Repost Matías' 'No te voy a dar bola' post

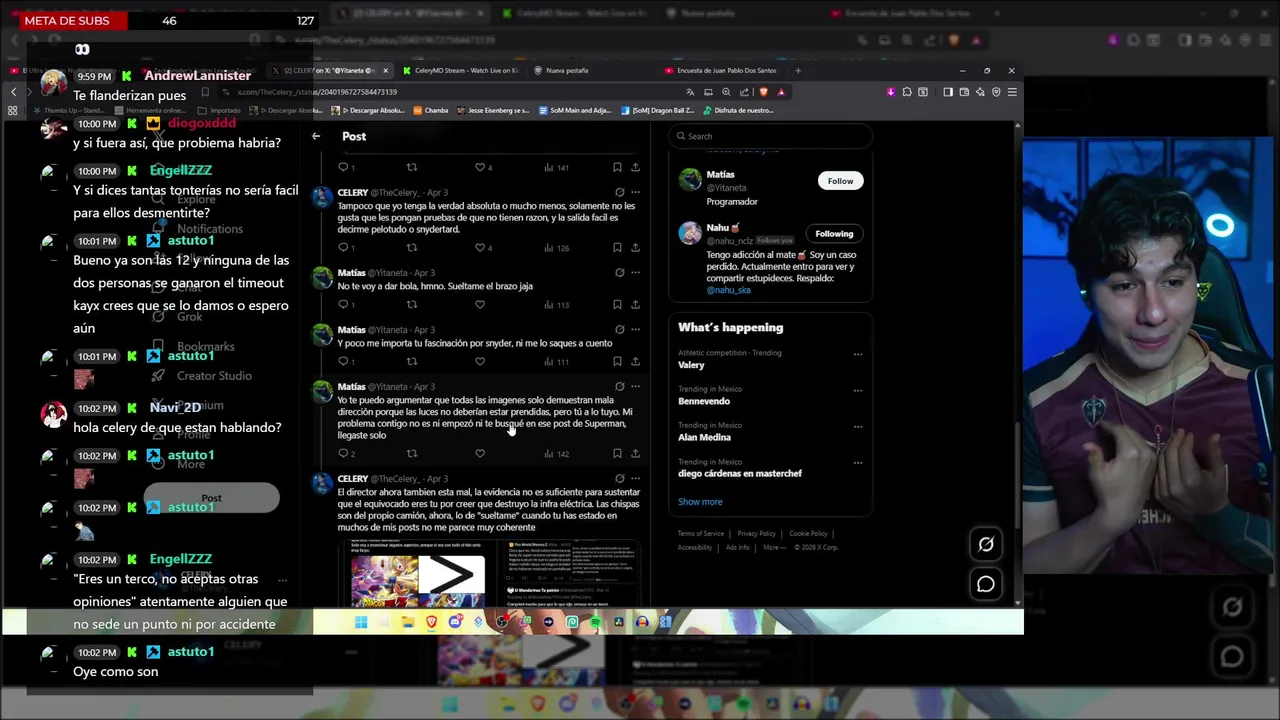411,304
